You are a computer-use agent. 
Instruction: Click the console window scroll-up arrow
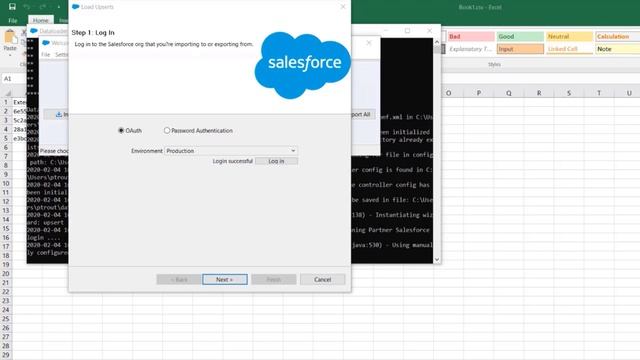[x=437, y=42]
